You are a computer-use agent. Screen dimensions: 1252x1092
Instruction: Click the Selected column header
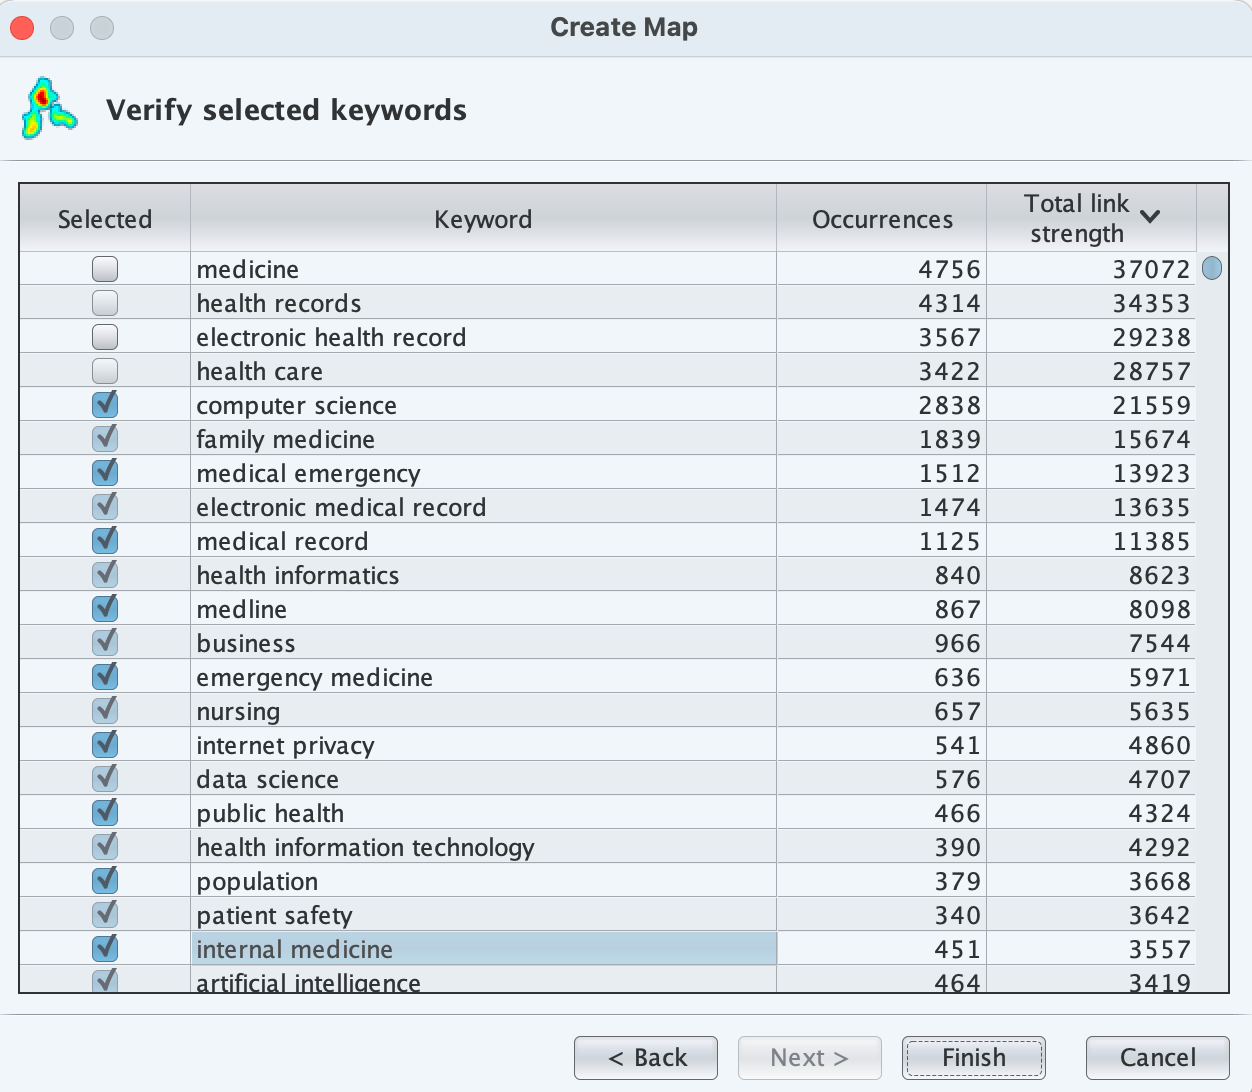click(x=105, y=219)
